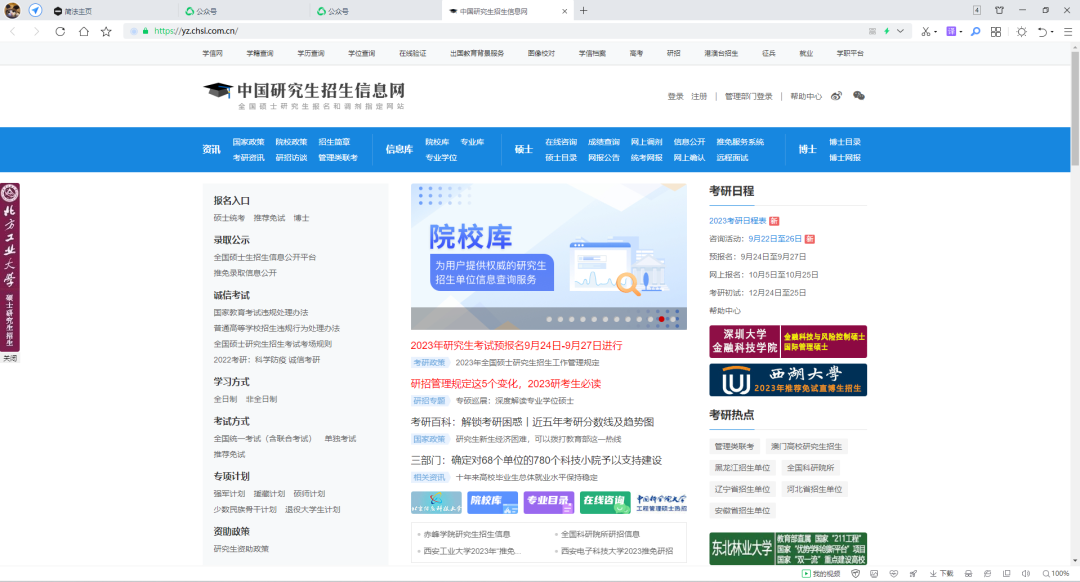Click the 院校库 banner image

coord(548,256)
